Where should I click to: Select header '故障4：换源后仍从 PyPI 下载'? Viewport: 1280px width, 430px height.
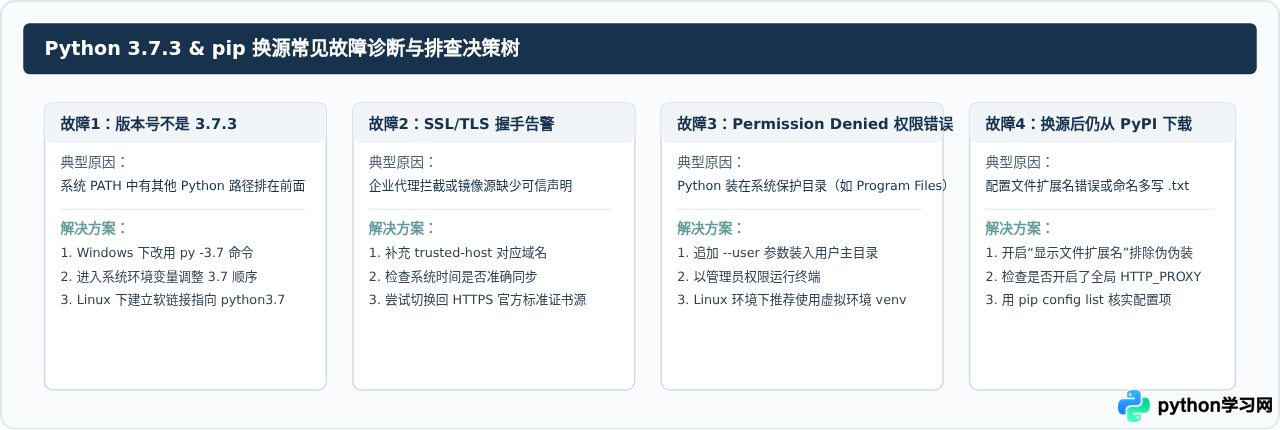1088,124
